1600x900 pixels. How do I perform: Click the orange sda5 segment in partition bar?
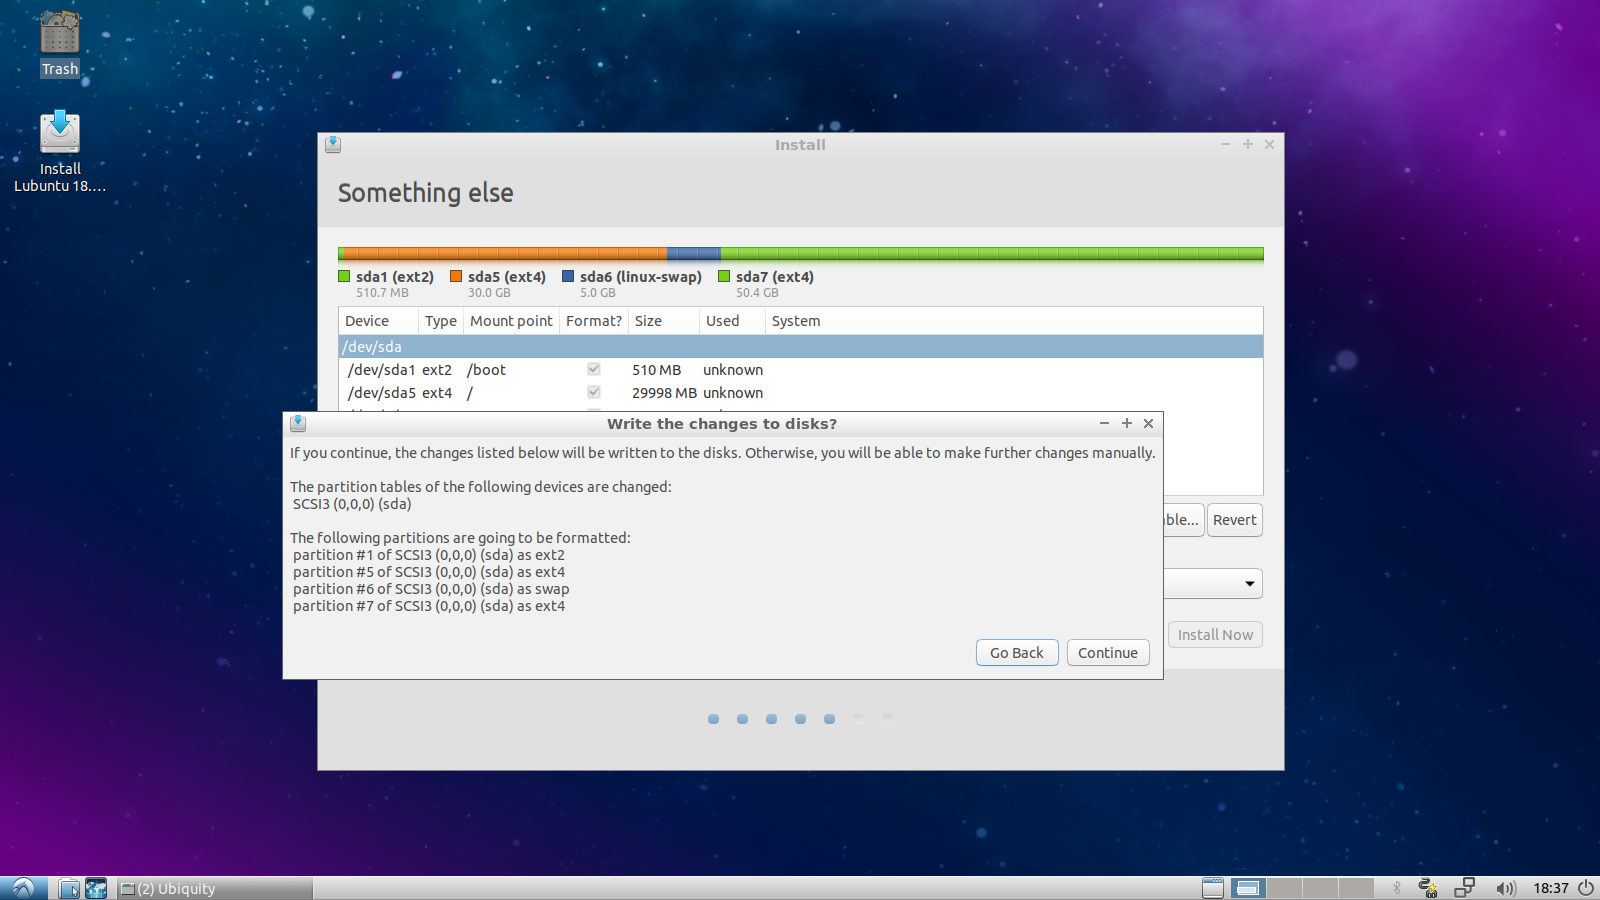click(502, 254)
